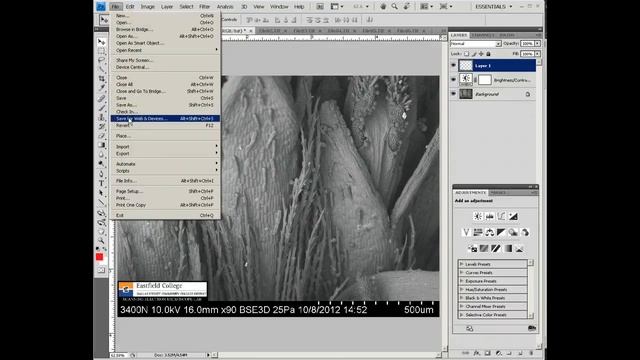
Task: Add an Invert adjustment
Action: click(472, 248)
